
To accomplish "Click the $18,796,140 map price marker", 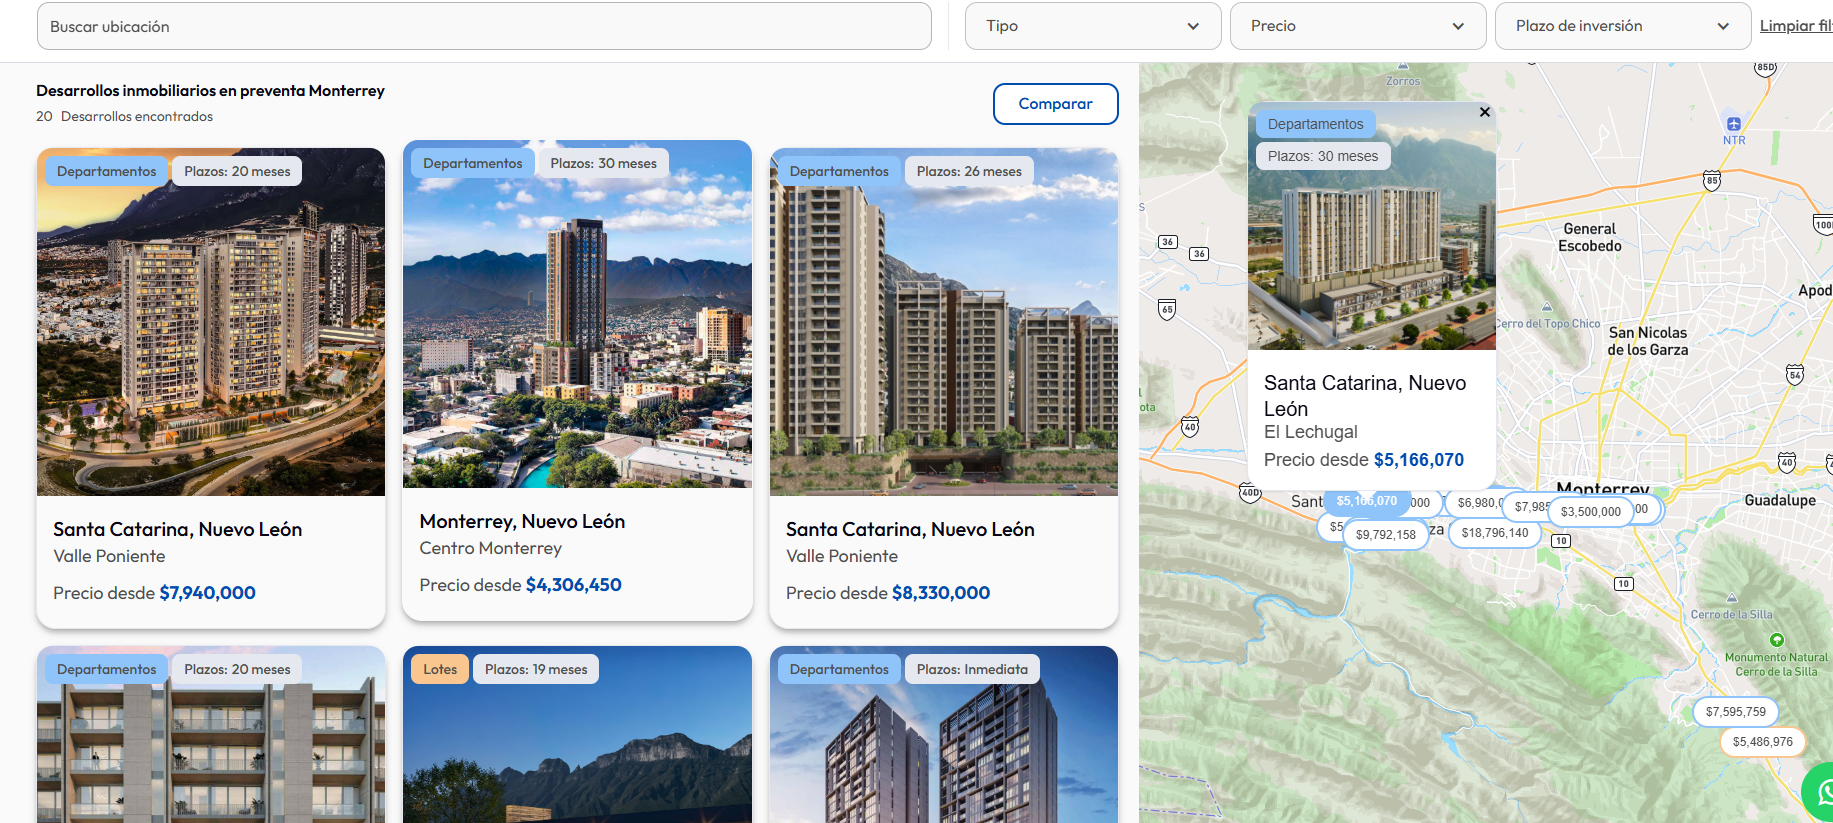I will [x=1494, y=533].
